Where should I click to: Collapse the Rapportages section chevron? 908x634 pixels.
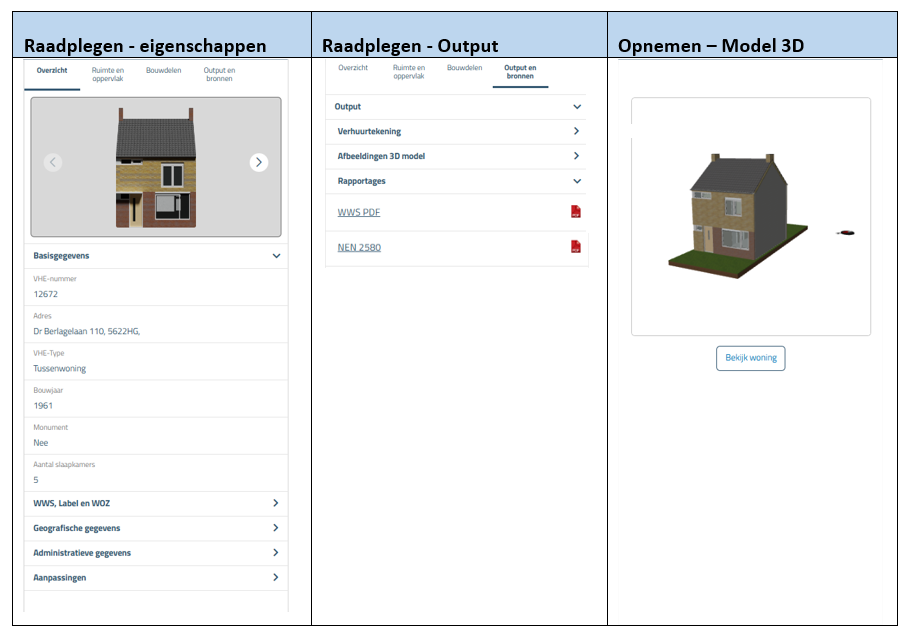click(576, 181)
